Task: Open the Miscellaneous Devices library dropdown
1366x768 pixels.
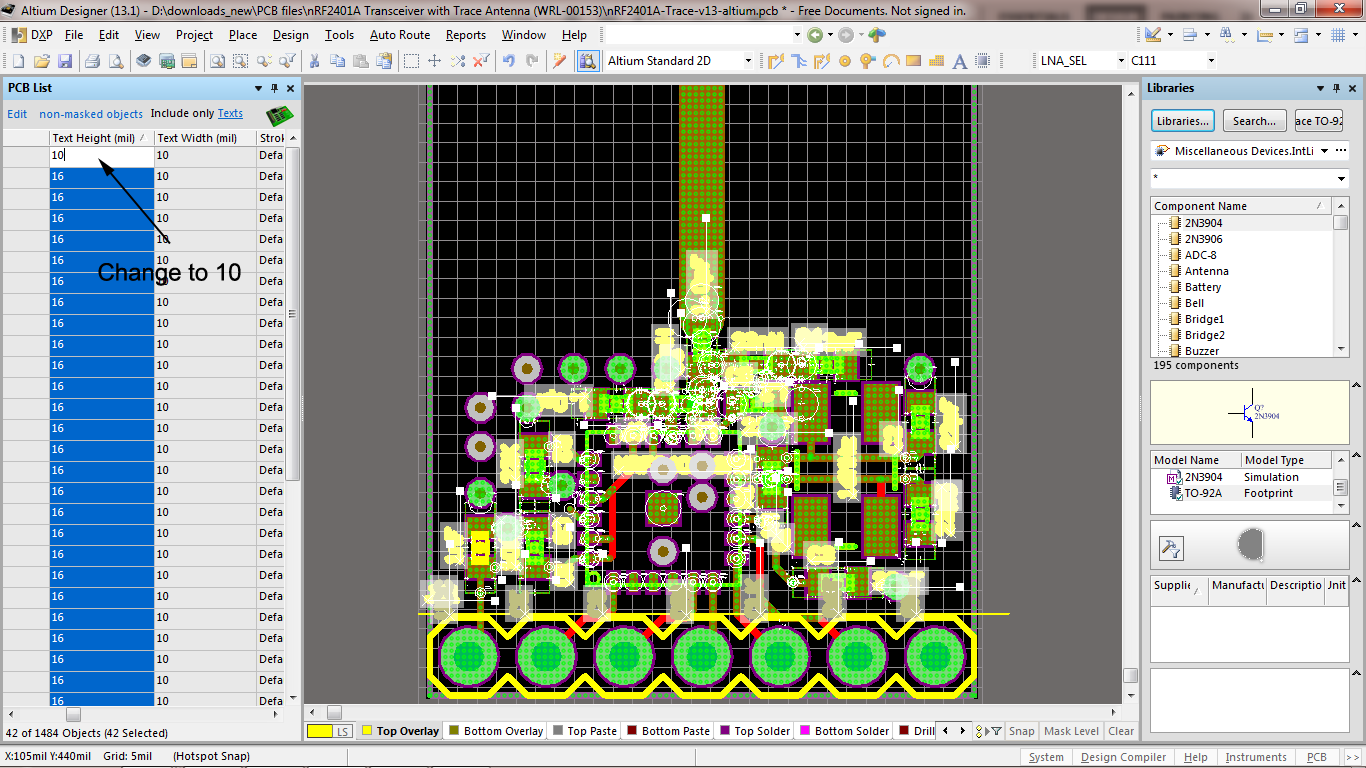Action: (x=1324, y=151)
